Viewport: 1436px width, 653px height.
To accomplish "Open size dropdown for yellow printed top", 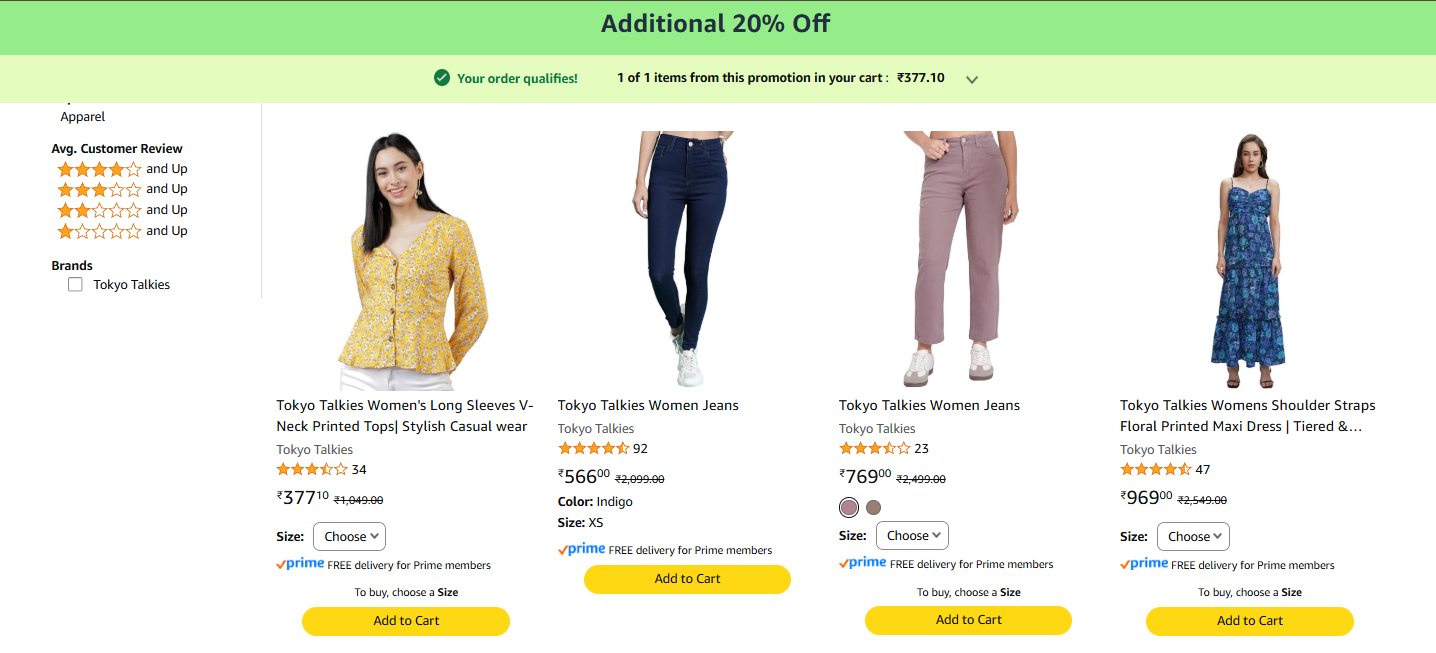I will [x=349, y=537].
